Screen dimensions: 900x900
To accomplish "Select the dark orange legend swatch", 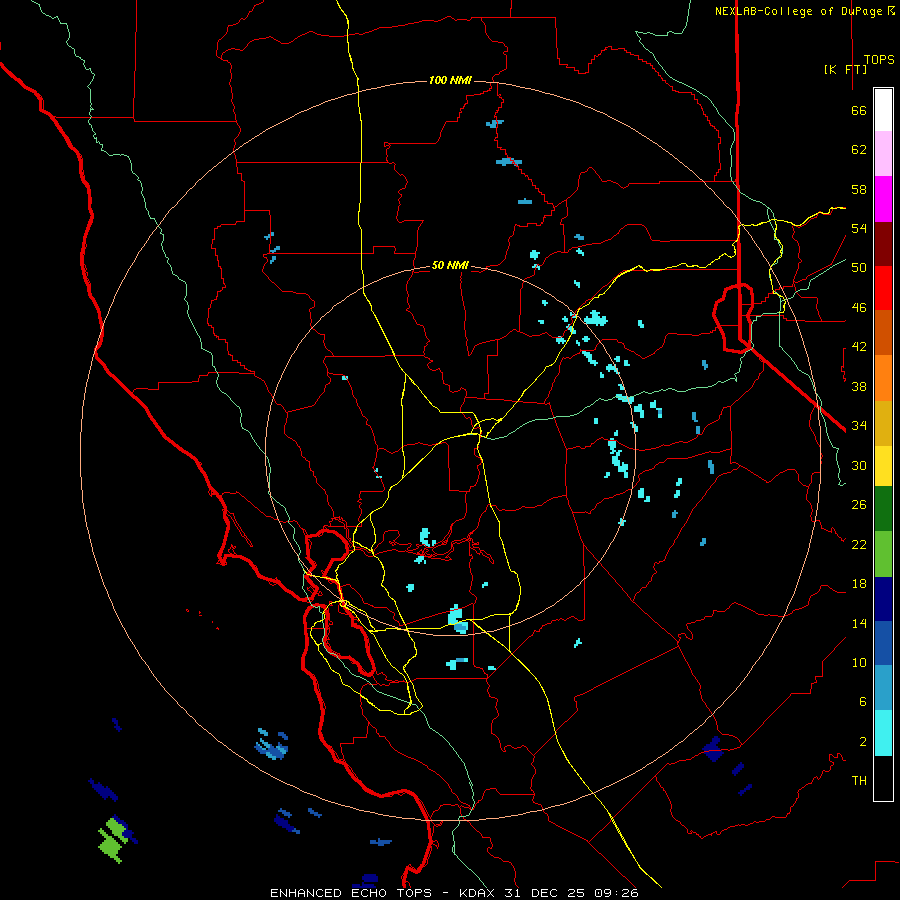I will point(883,332).
